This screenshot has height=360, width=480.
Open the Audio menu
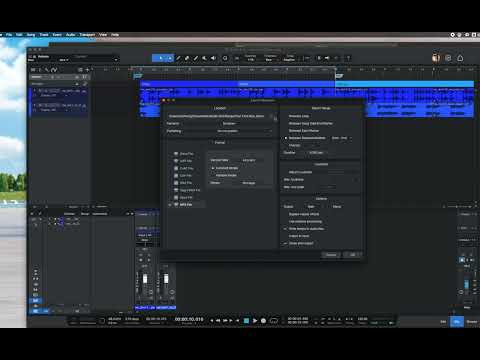[71, 35]
